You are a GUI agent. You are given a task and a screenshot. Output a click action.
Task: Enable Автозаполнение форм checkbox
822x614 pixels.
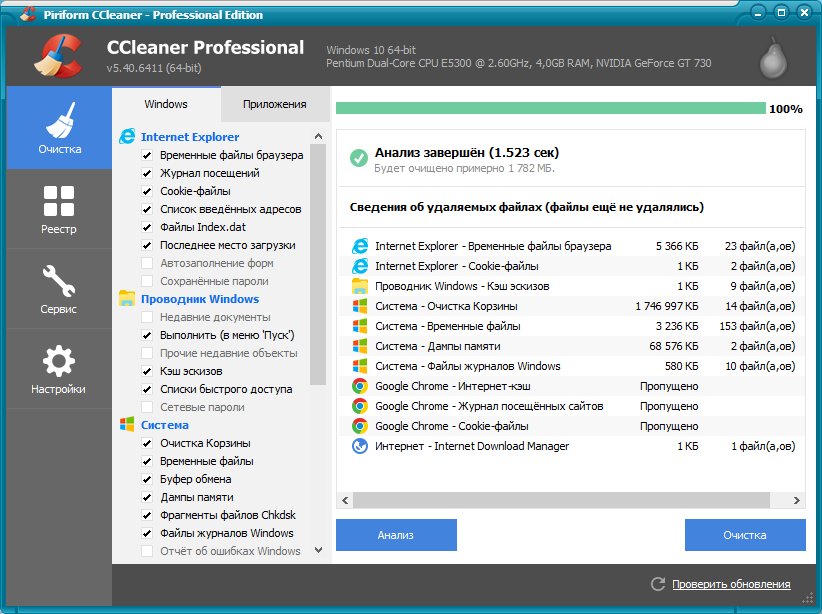[x=147, y=263]
